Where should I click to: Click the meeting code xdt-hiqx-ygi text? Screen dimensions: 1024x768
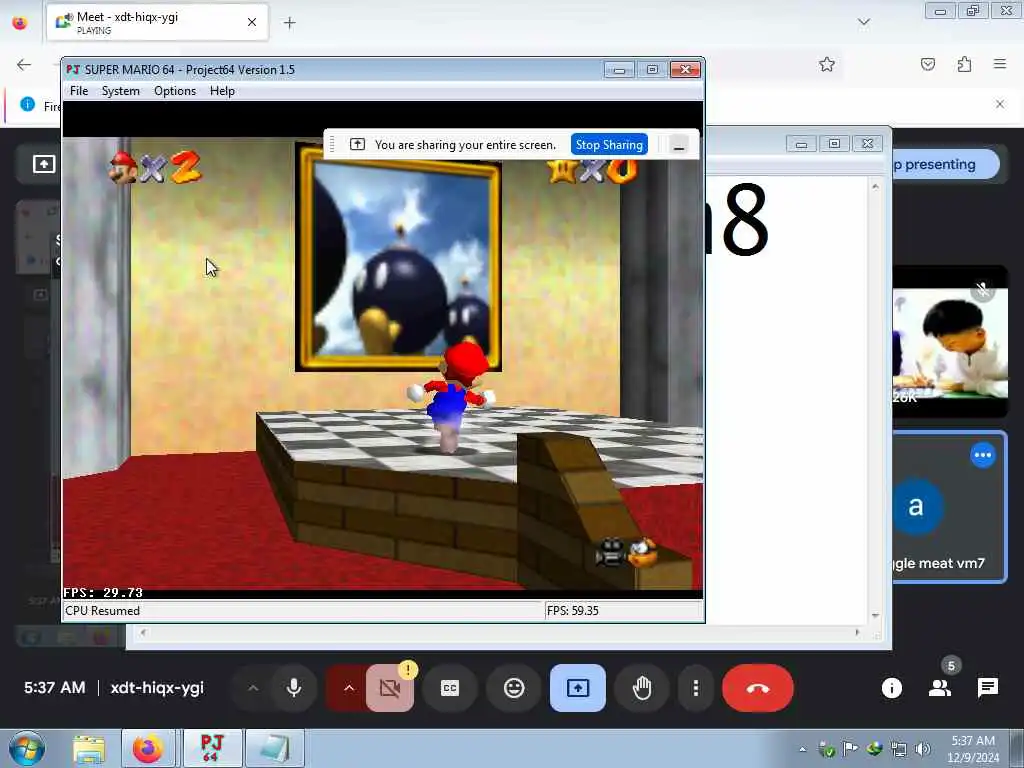157,688
